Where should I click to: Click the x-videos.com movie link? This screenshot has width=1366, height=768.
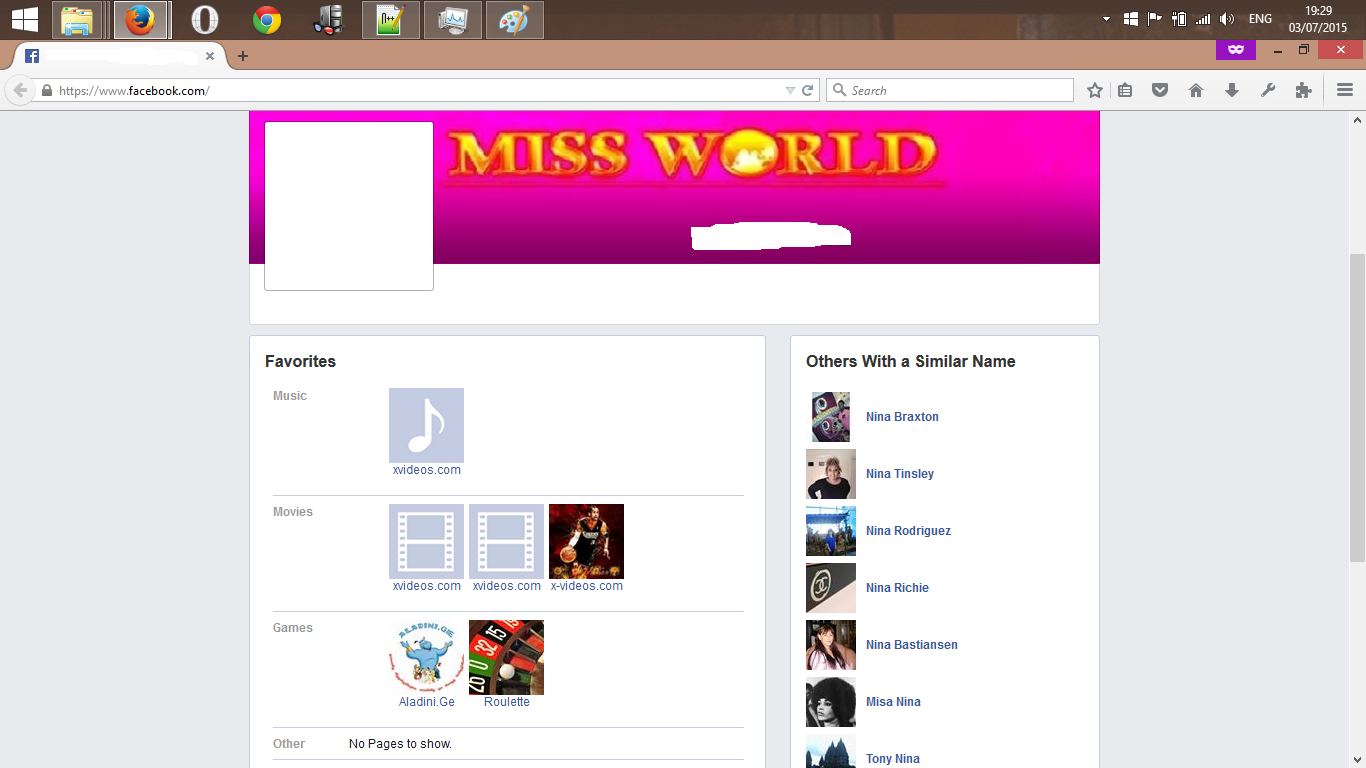pyautogui.click(x=587, y=586)
